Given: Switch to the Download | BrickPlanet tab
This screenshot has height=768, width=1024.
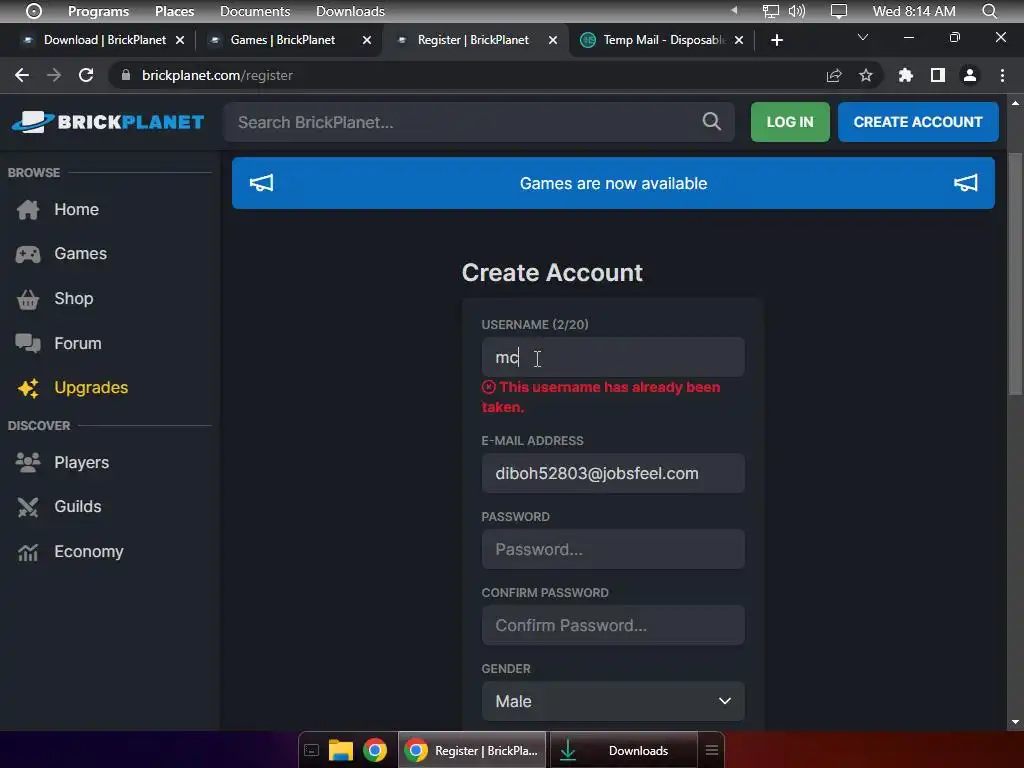Looking at the screenshot, I should click(x=104, y=40).
